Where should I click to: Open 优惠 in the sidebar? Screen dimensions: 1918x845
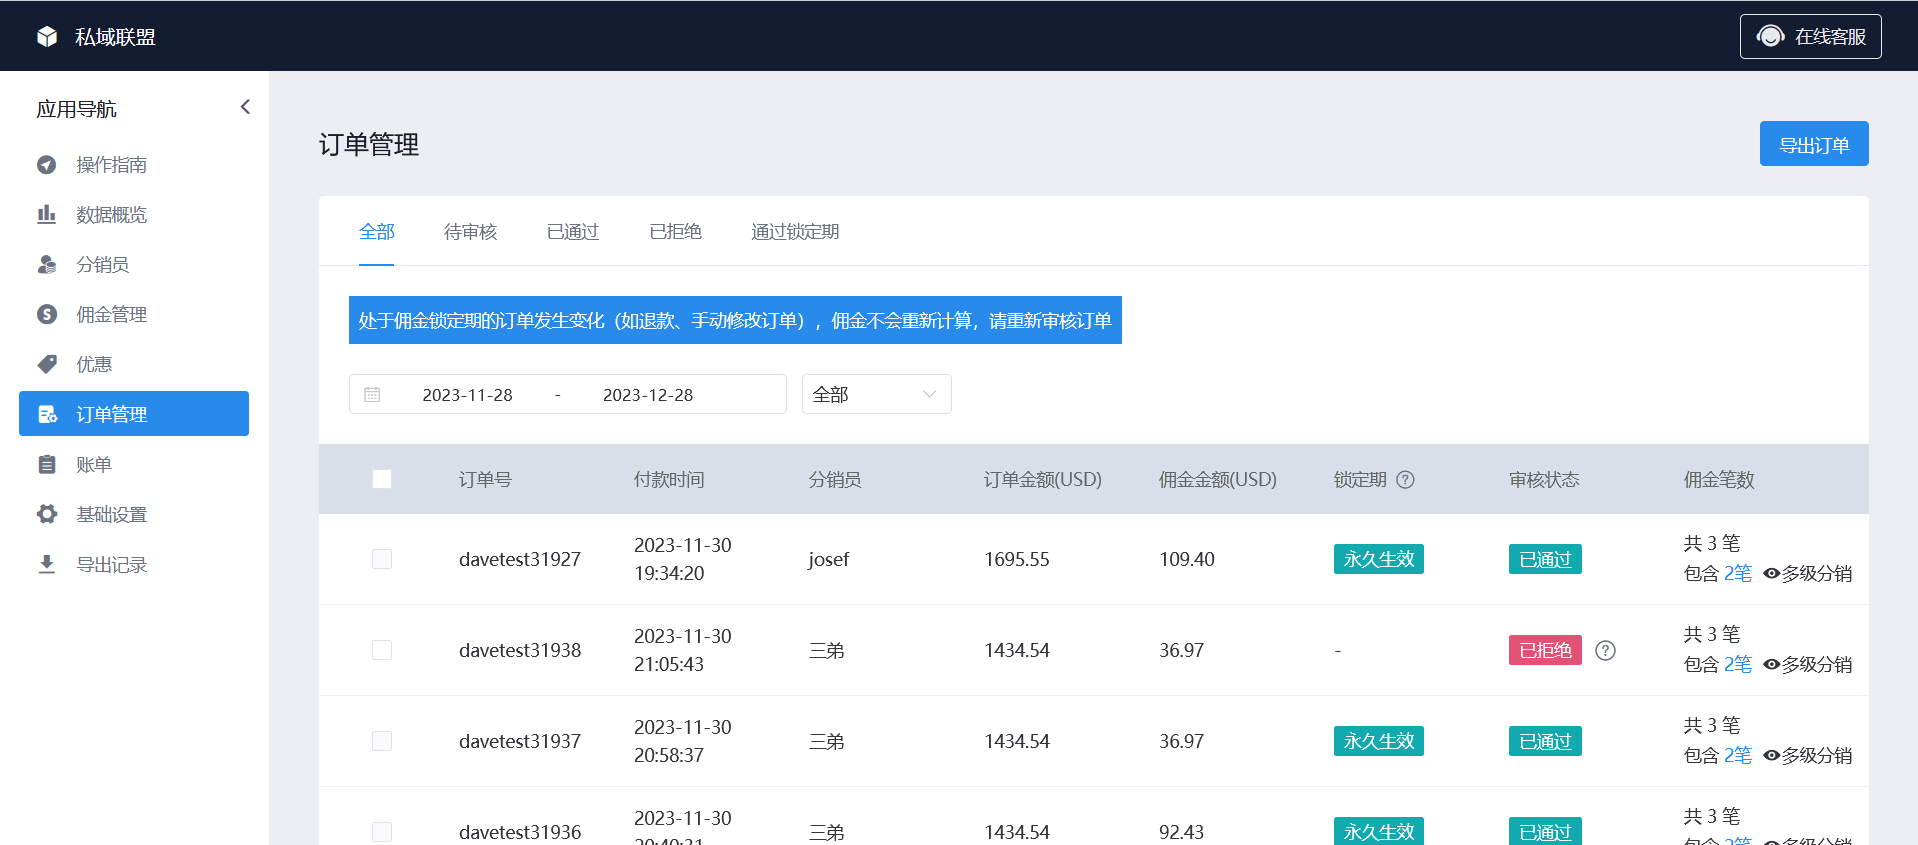pyautogui.click(x=134, y=365)
